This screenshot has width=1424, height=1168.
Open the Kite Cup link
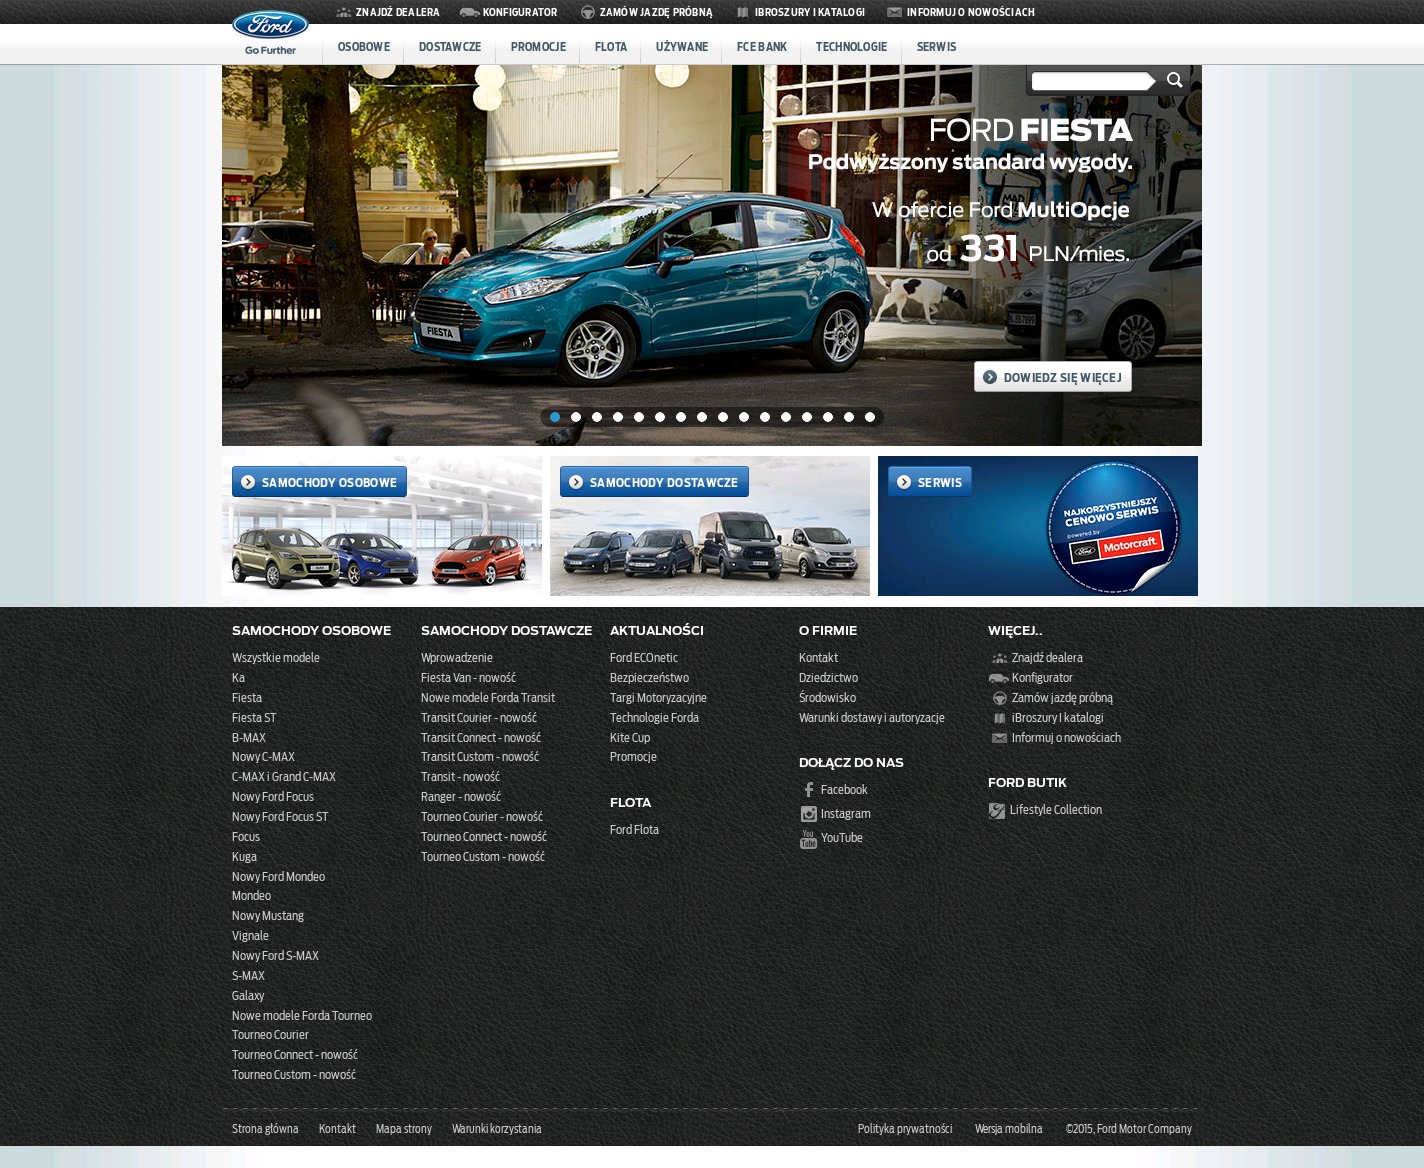[x=630, y=738]
